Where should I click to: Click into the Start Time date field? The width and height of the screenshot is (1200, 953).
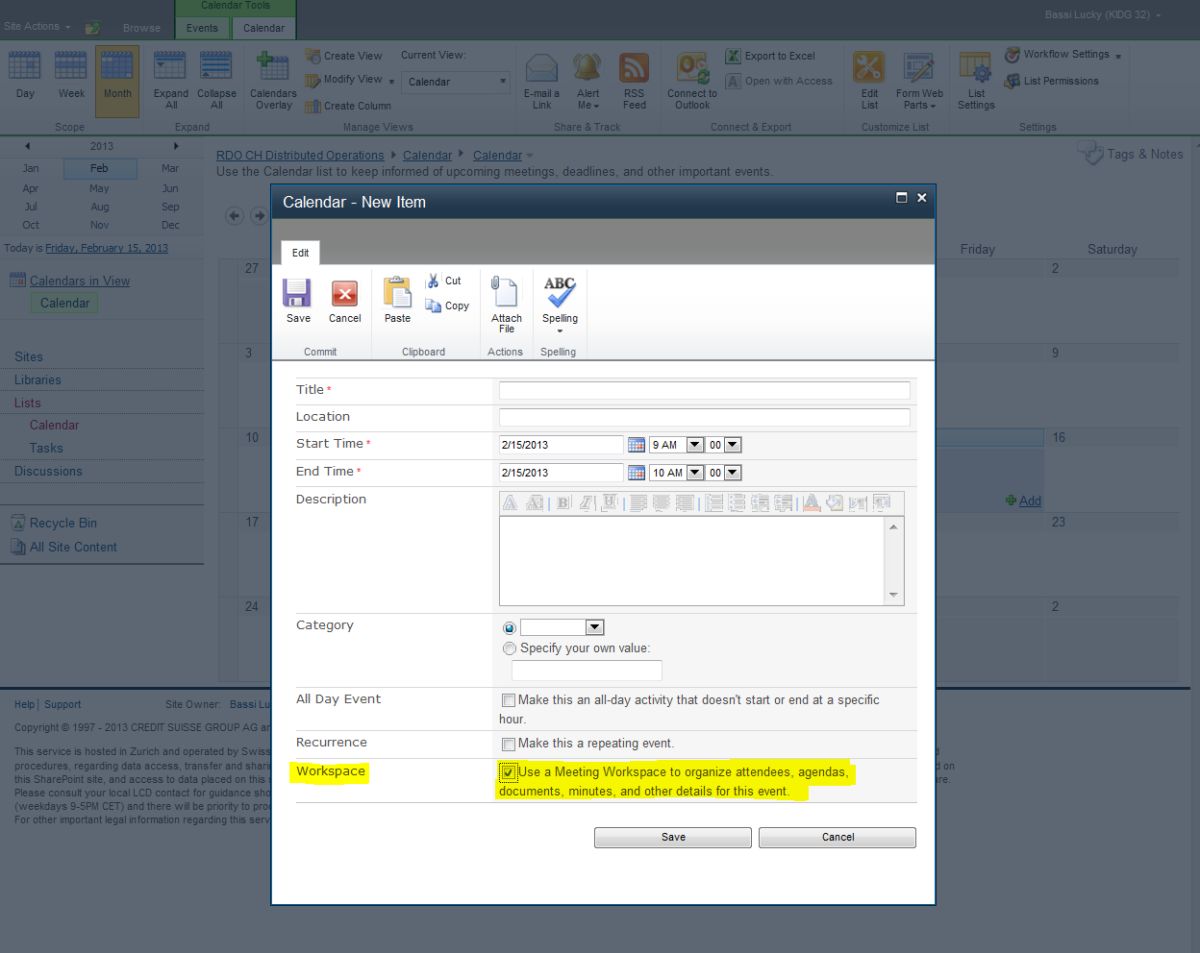point(561,445)
